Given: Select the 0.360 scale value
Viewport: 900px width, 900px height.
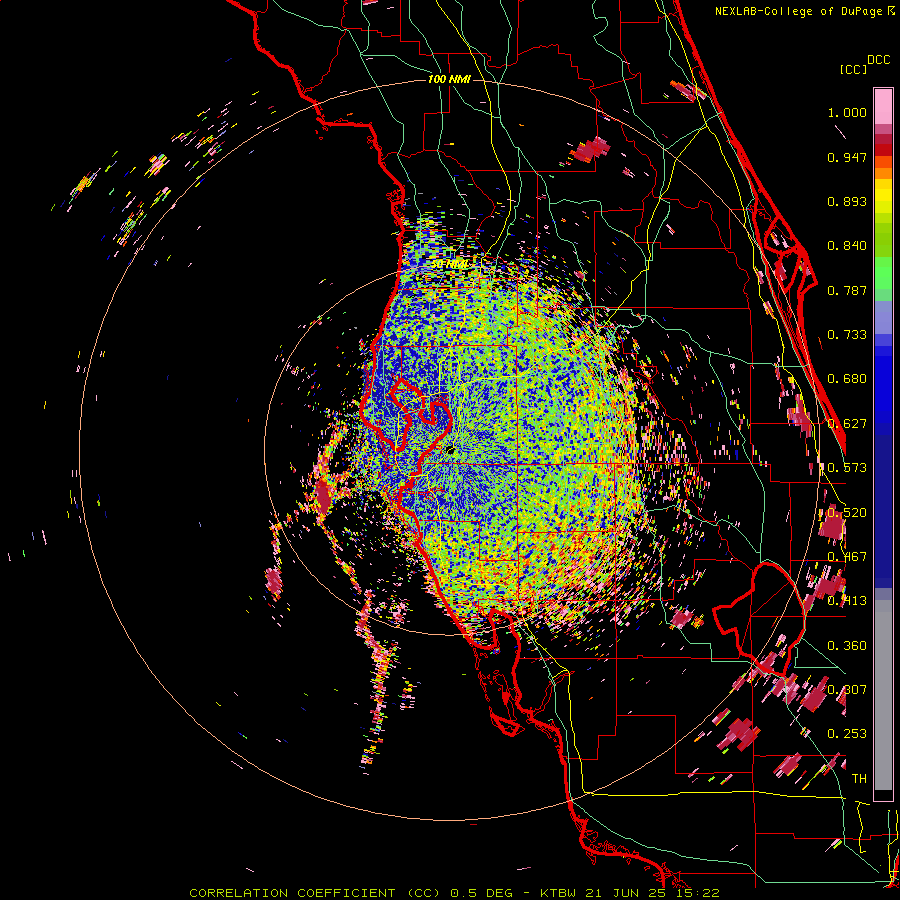Looking at the screenshot, I should pos(847,646).
